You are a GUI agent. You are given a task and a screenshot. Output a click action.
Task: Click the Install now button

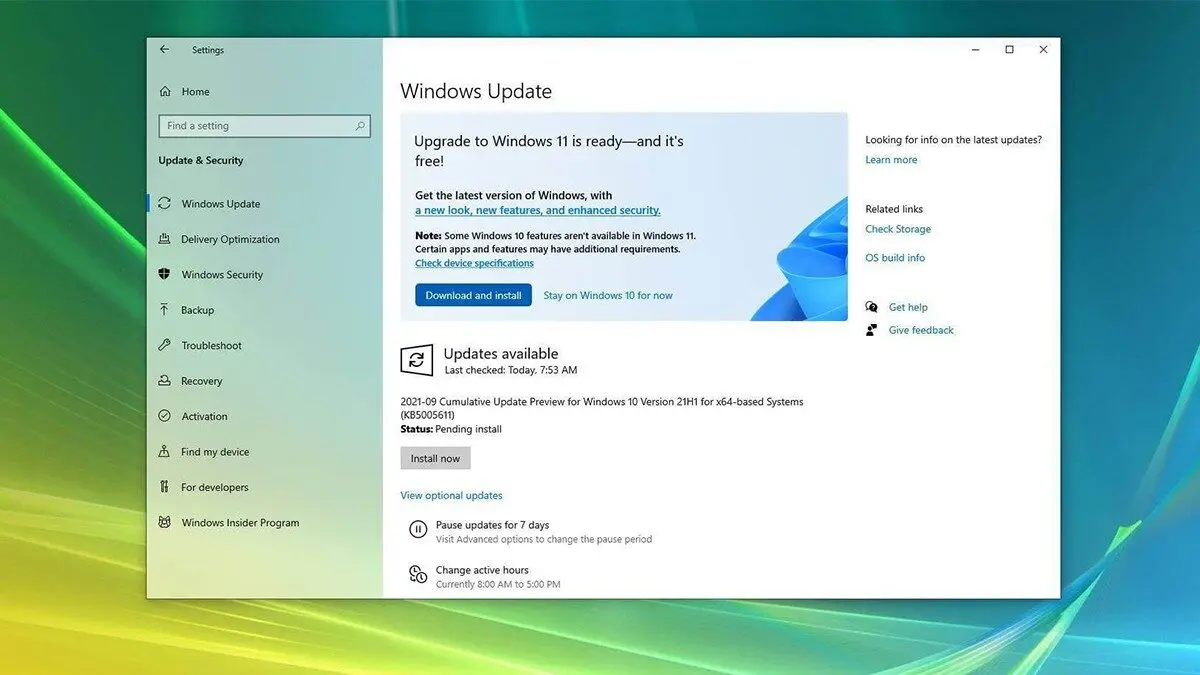pyautogui.click(x=436, y=458)
